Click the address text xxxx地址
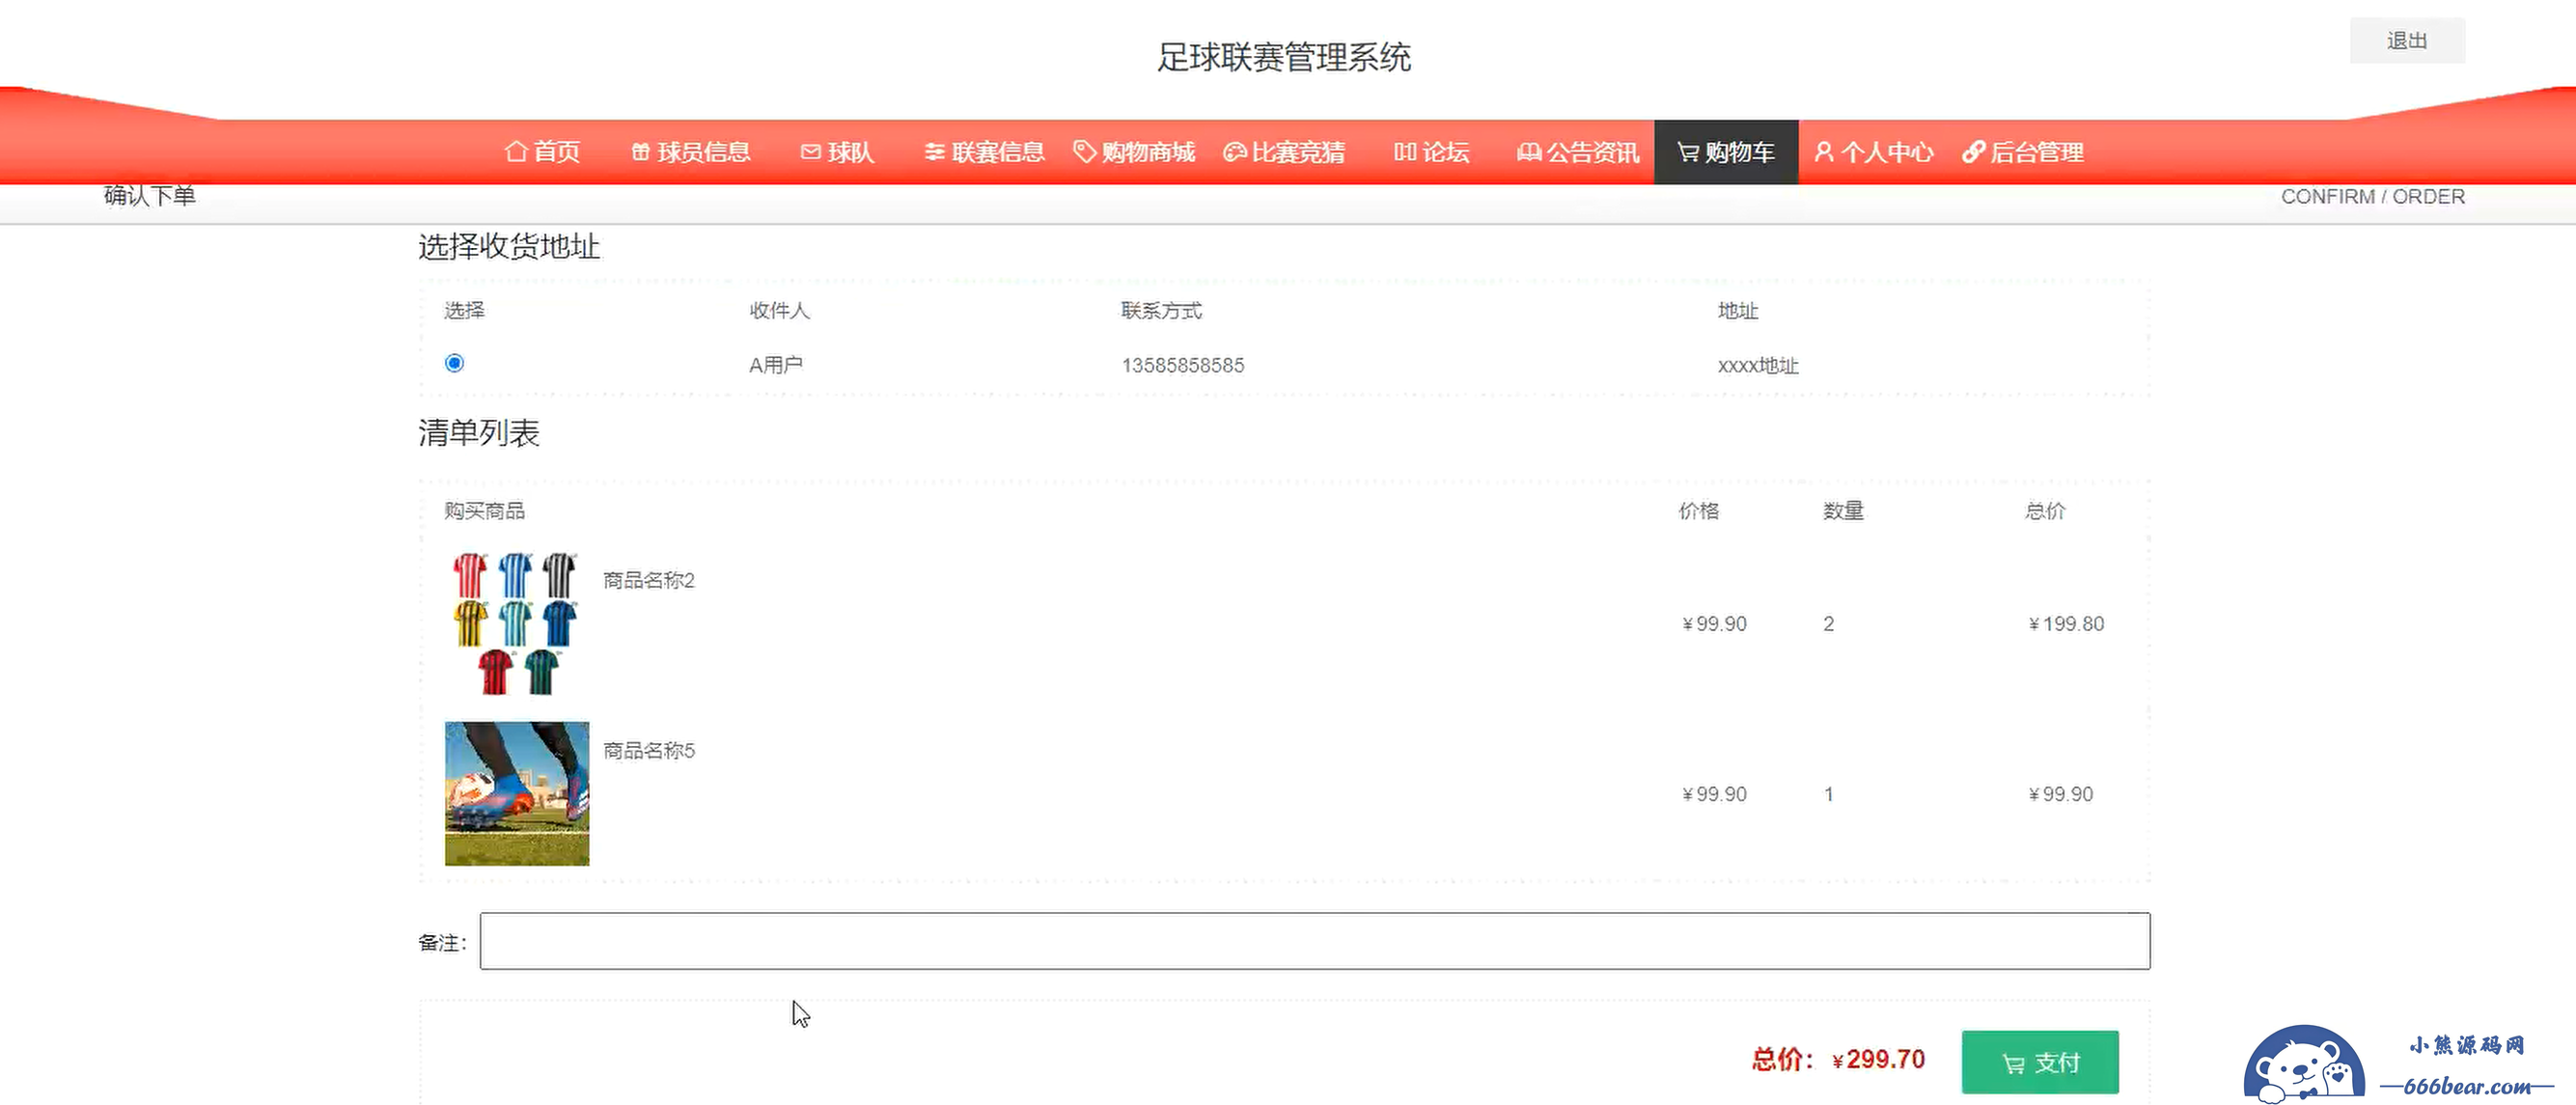 (x=1758, y=366)
